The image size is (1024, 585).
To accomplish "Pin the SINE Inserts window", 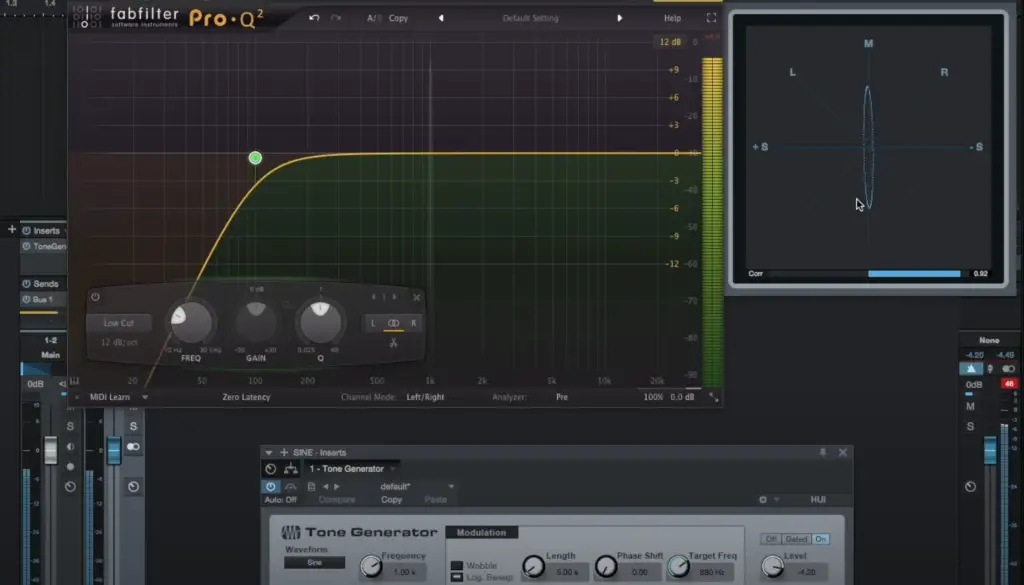I will click(x=823, y=452).
